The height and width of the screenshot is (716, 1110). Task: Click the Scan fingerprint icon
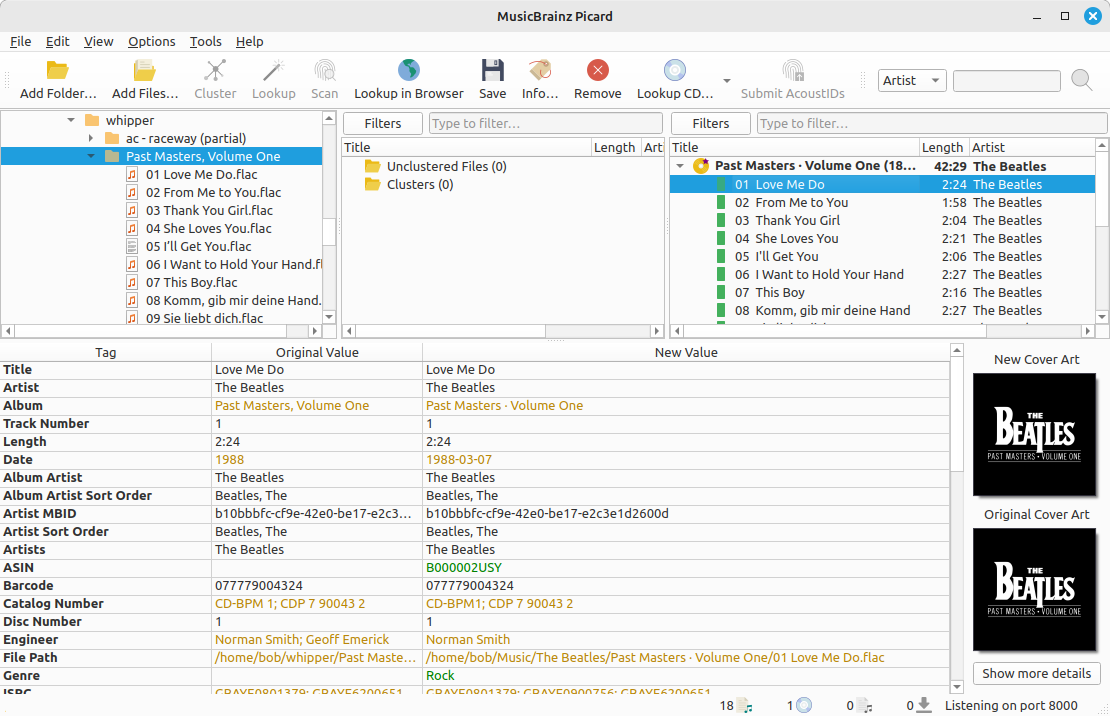pyautogui.click(x=324, y=70)
